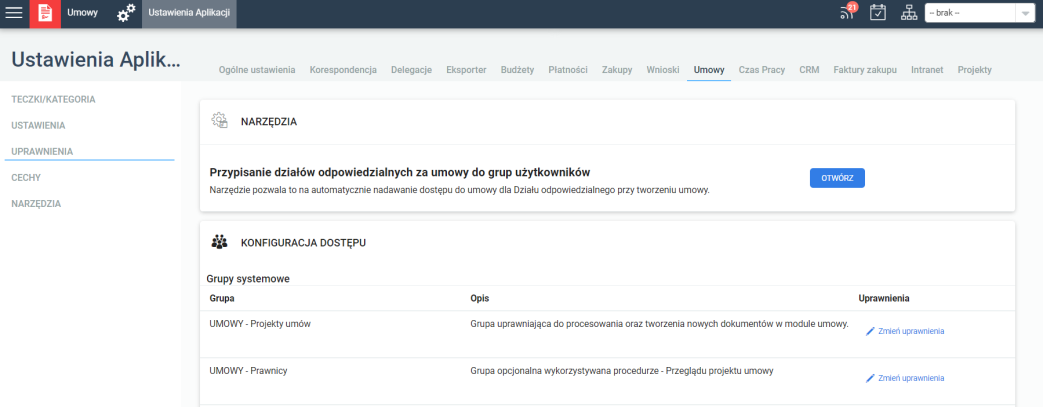Click pencil icon for UMOWY - Prawnicy

pos(870,378)
